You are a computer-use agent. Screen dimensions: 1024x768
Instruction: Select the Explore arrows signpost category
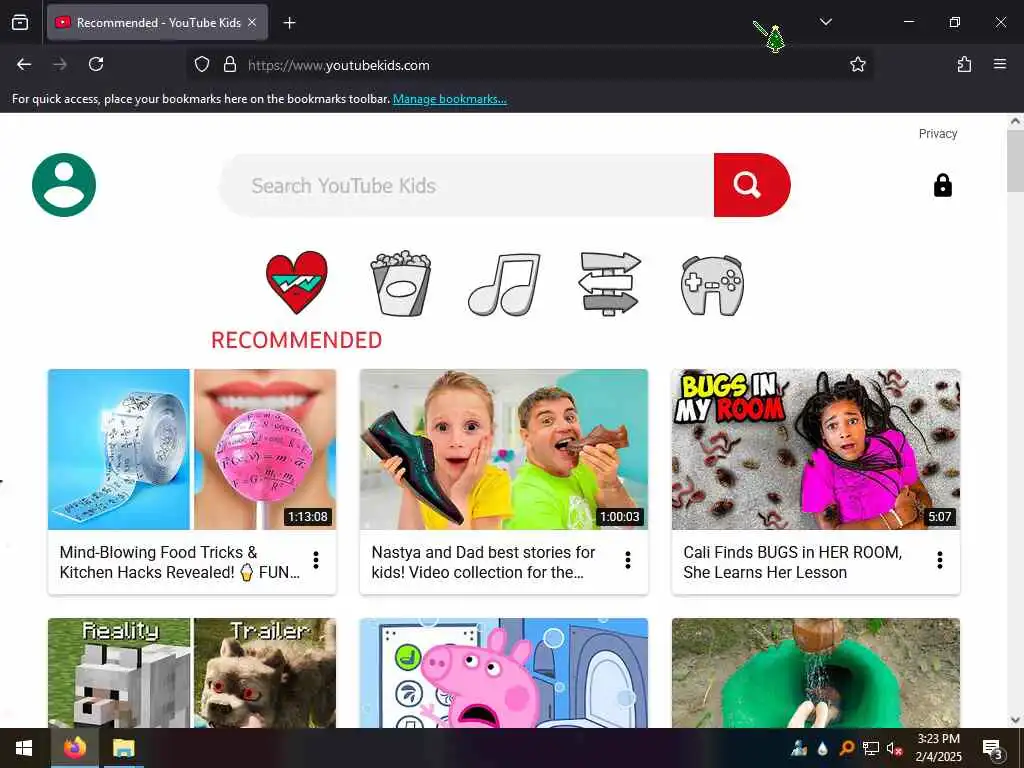point(609,284)
